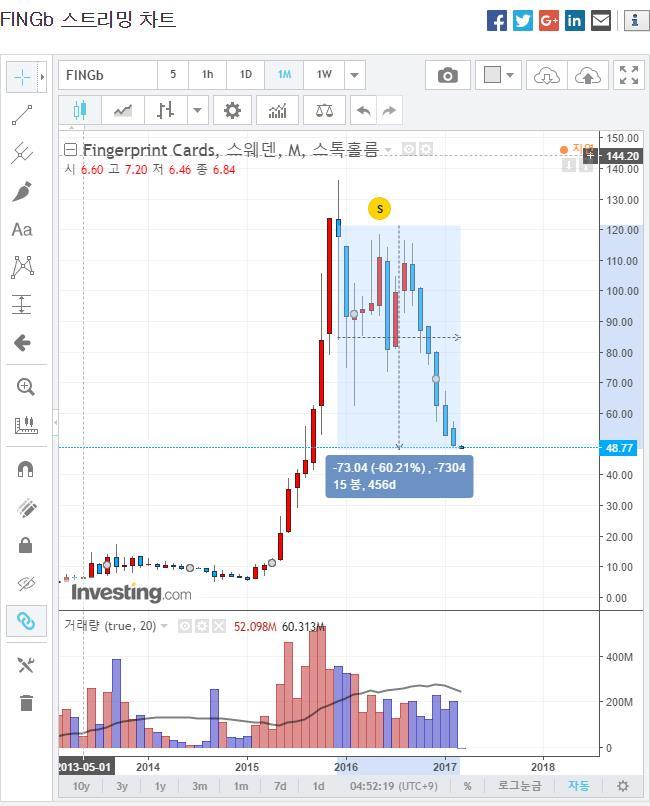The image size is (650, 806).
Task: Remove drawings with the trash icon
Action: click(x=26, y=702)
